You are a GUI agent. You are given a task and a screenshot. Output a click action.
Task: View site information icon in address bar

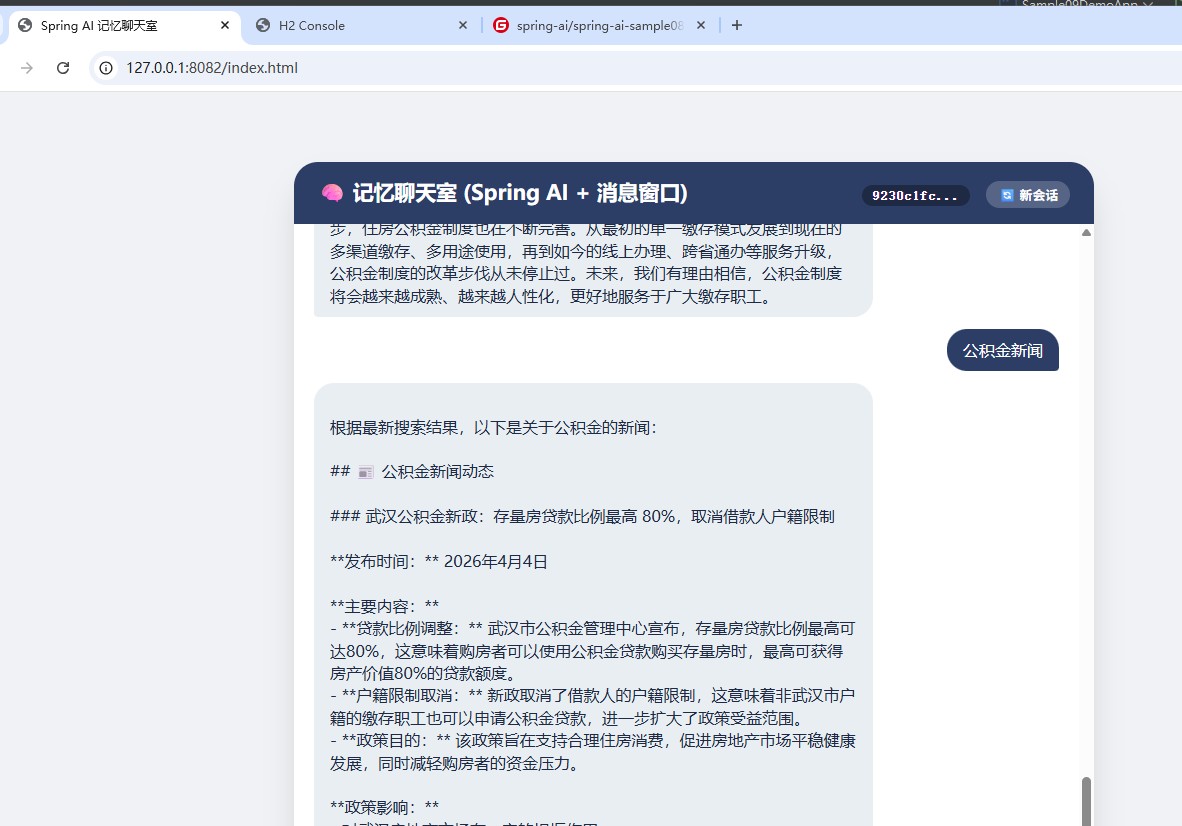[x=106, y=68]
